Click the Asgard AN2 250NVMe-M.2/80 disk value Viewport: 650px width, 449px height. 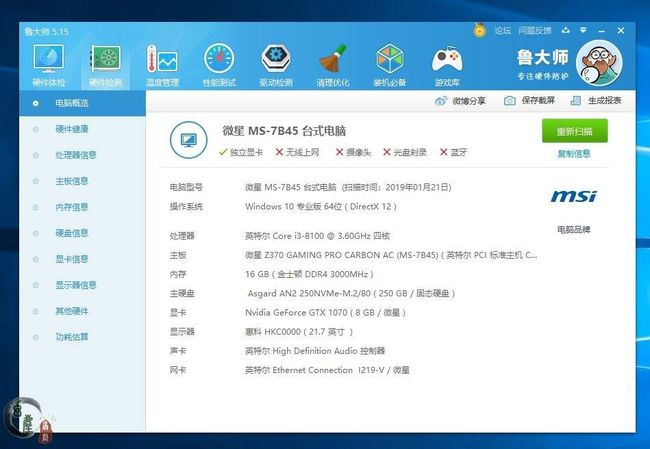pos(351,294)
